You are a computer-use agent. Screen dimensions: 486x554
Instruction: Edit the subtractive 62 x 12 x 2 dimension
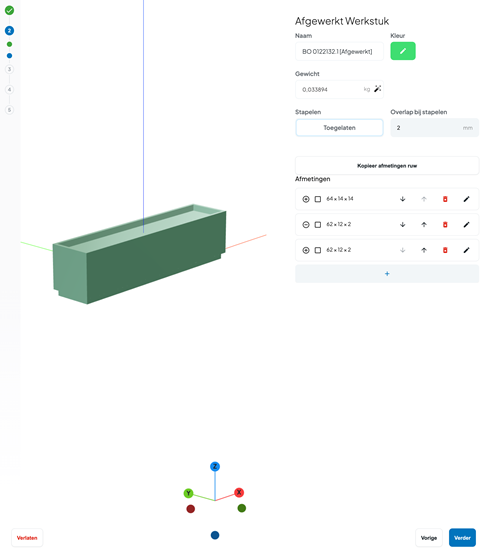[466, 224]
